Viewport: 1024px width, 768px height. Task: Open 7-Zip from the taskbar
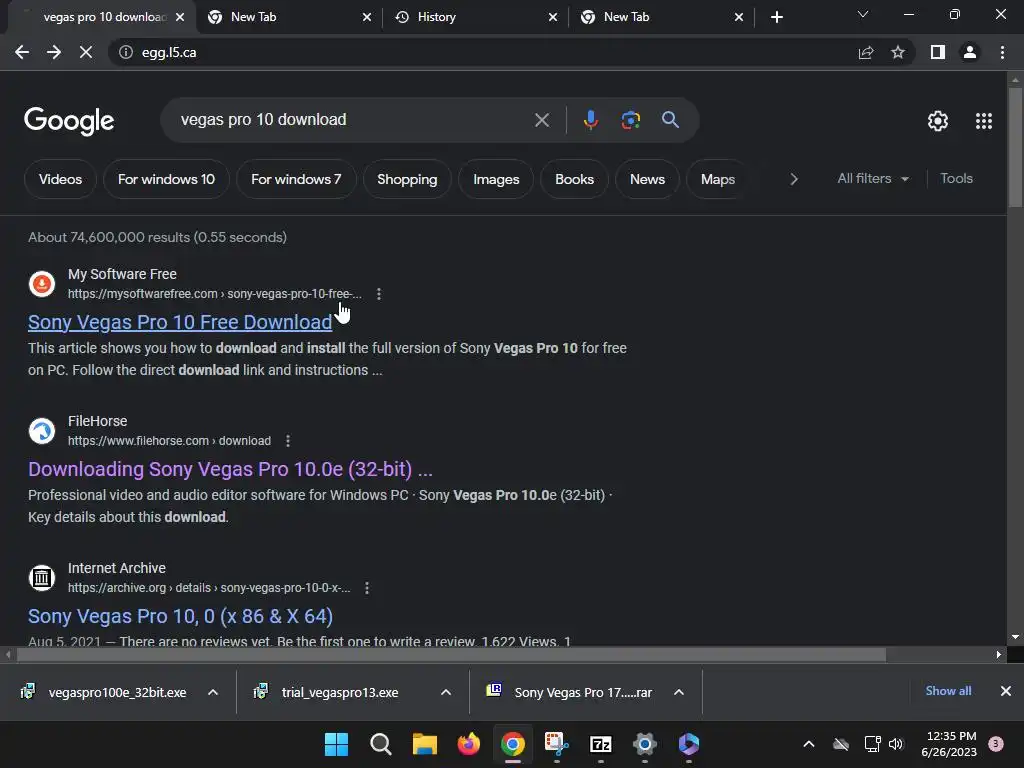(x=600, y=744)
